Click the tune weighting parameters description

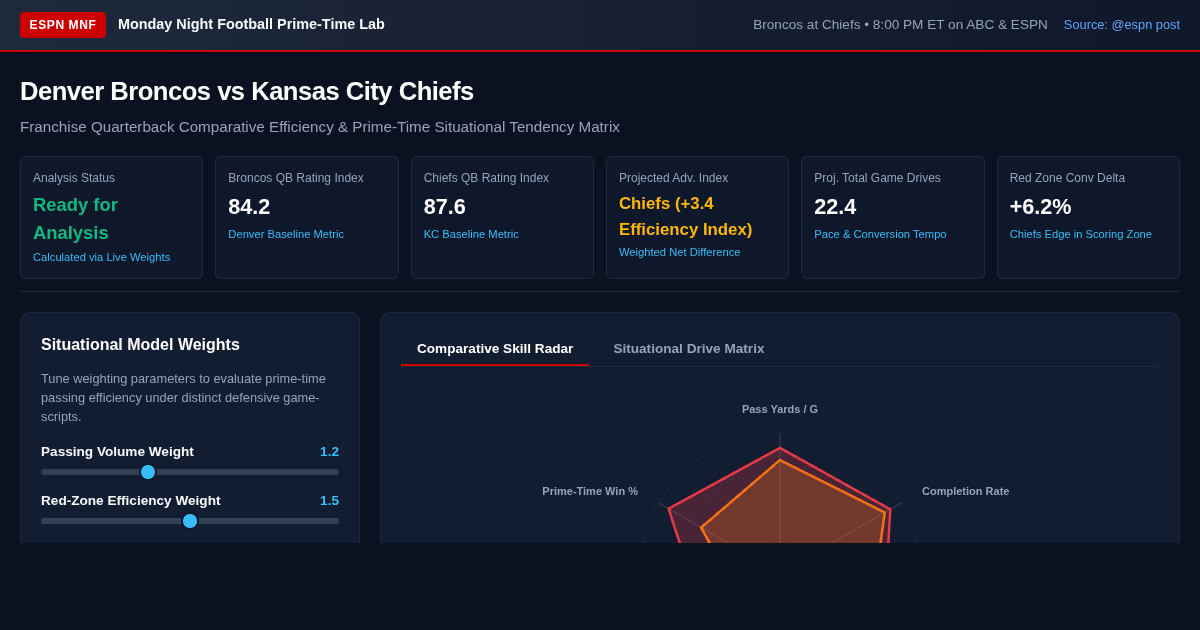point(184,398)
